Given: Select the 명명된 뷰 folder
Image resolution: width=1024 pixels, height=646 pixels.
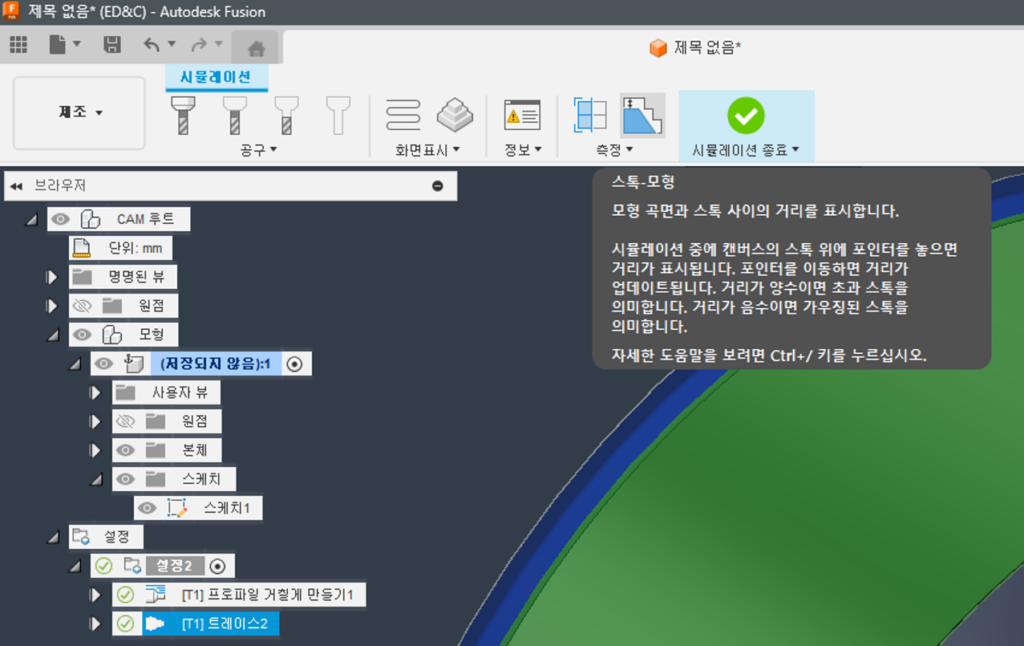Looking at the screenshot, I should click(x=123, y=277).
